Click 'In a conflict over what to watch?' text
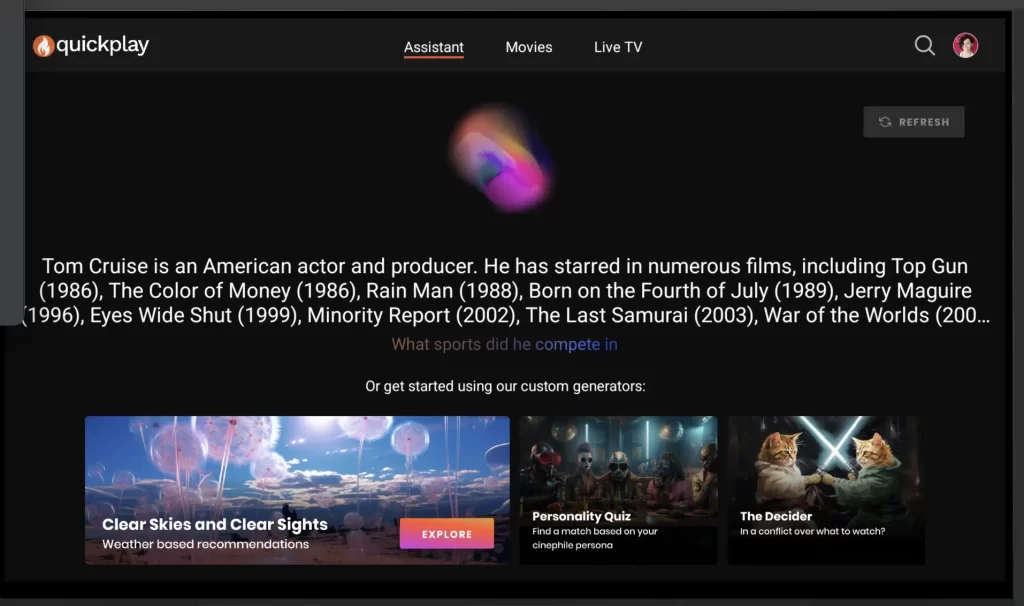 812,531
